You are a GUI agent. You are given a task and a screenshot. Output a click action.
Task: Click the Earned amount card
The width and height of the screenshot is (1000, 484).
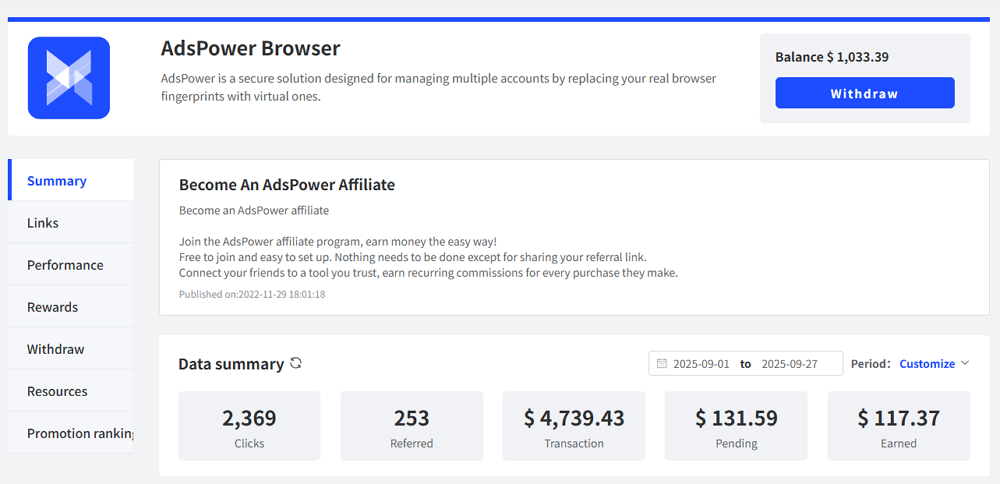click(x=898, y=426)
